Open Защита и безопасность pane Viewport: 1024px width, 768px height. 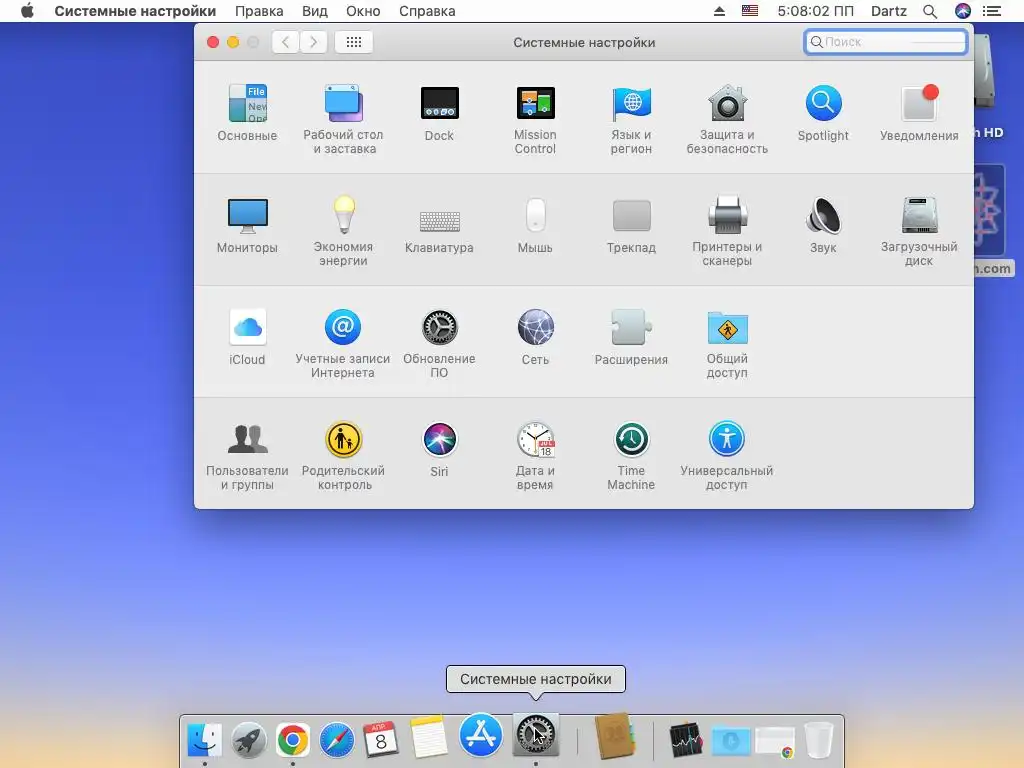coord(727,119)
